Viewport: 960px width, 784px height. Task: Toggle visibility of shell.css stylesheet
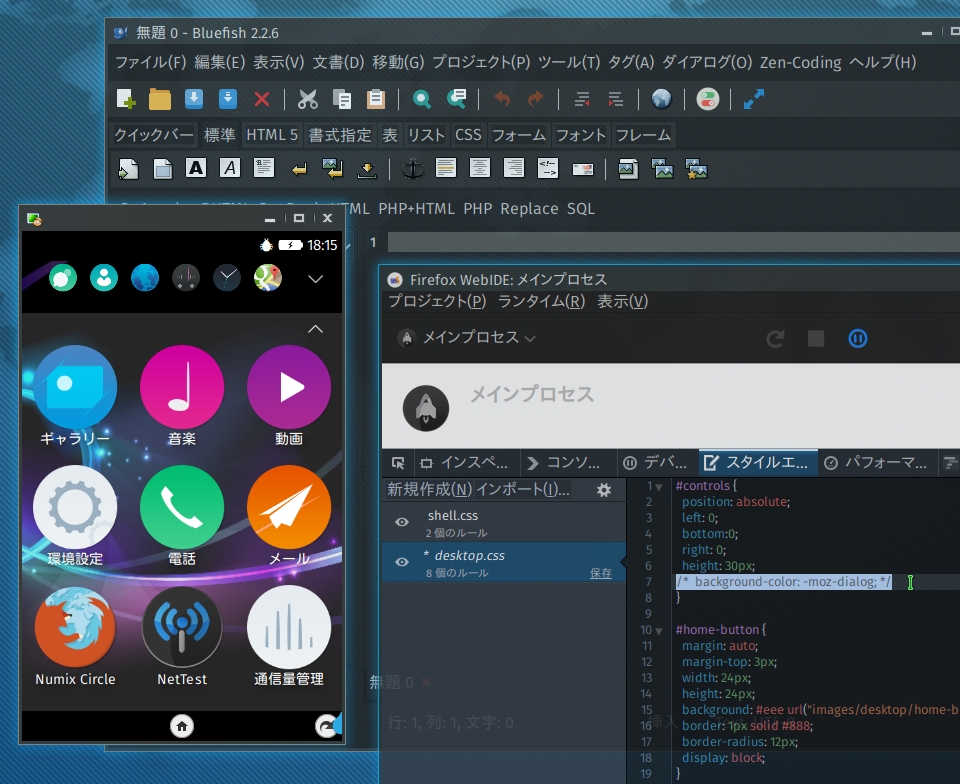(x=402, y=522)
